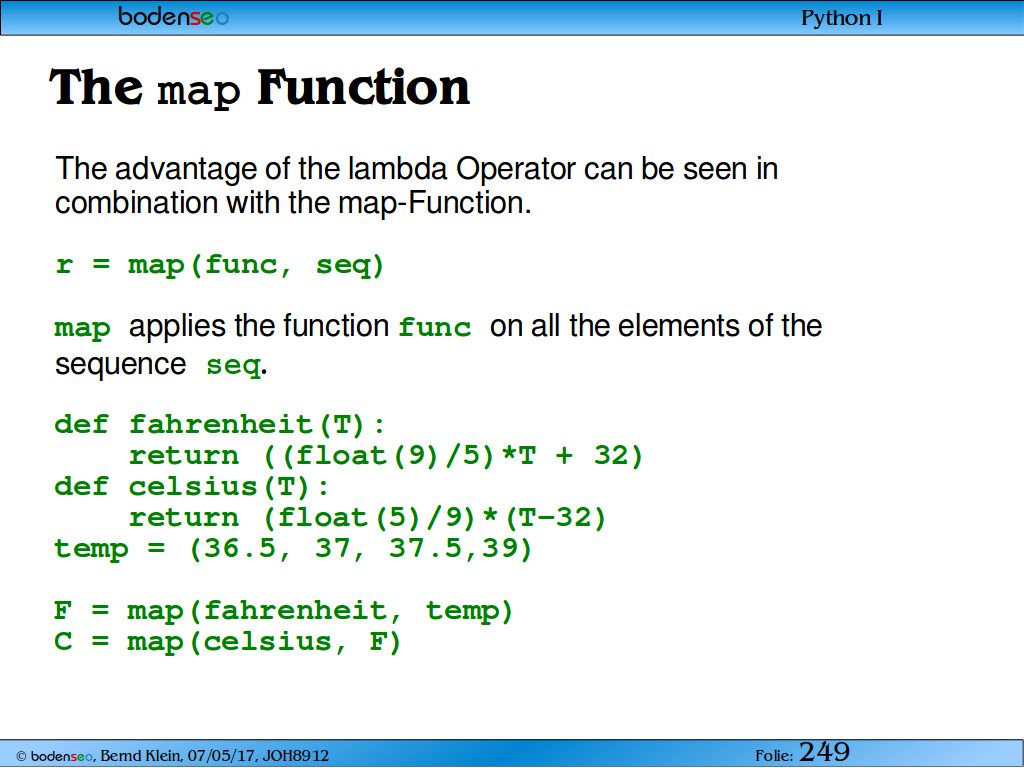Click line "temp = (36.5, 37, 37.5,39)"

pos(293,548)
